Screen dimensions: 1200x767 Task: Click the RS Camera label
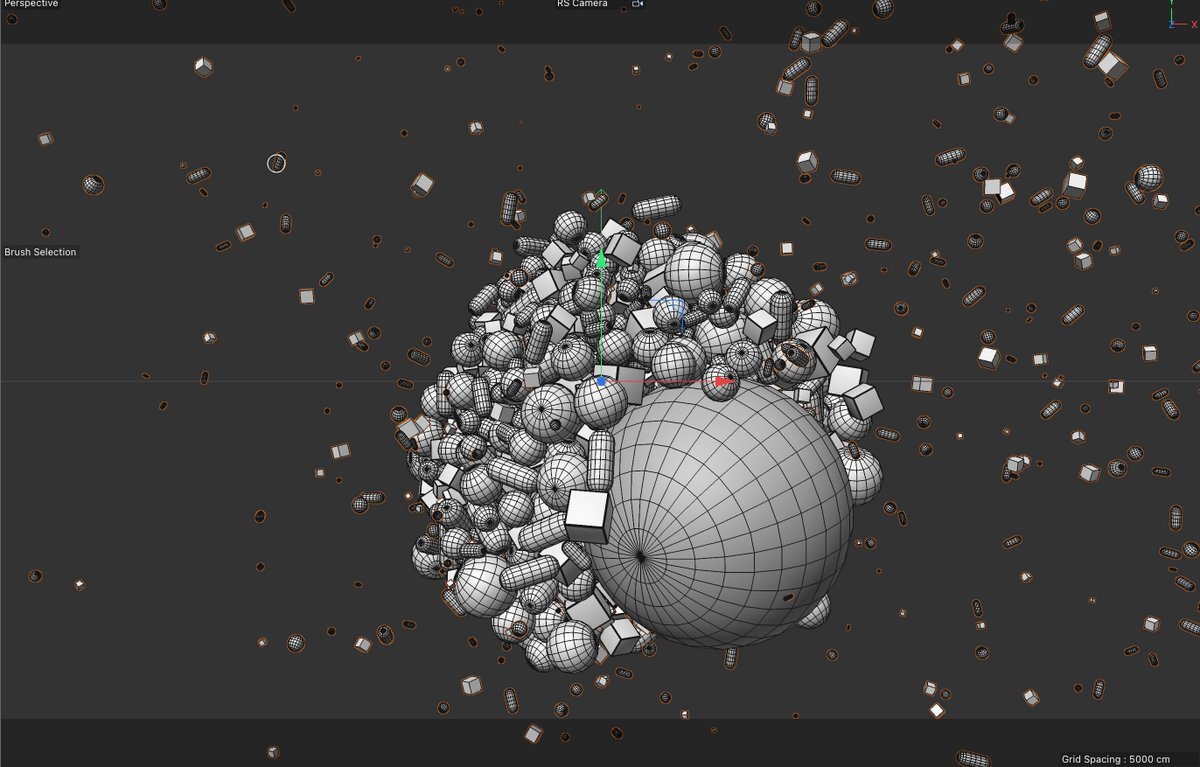[582, 4]
